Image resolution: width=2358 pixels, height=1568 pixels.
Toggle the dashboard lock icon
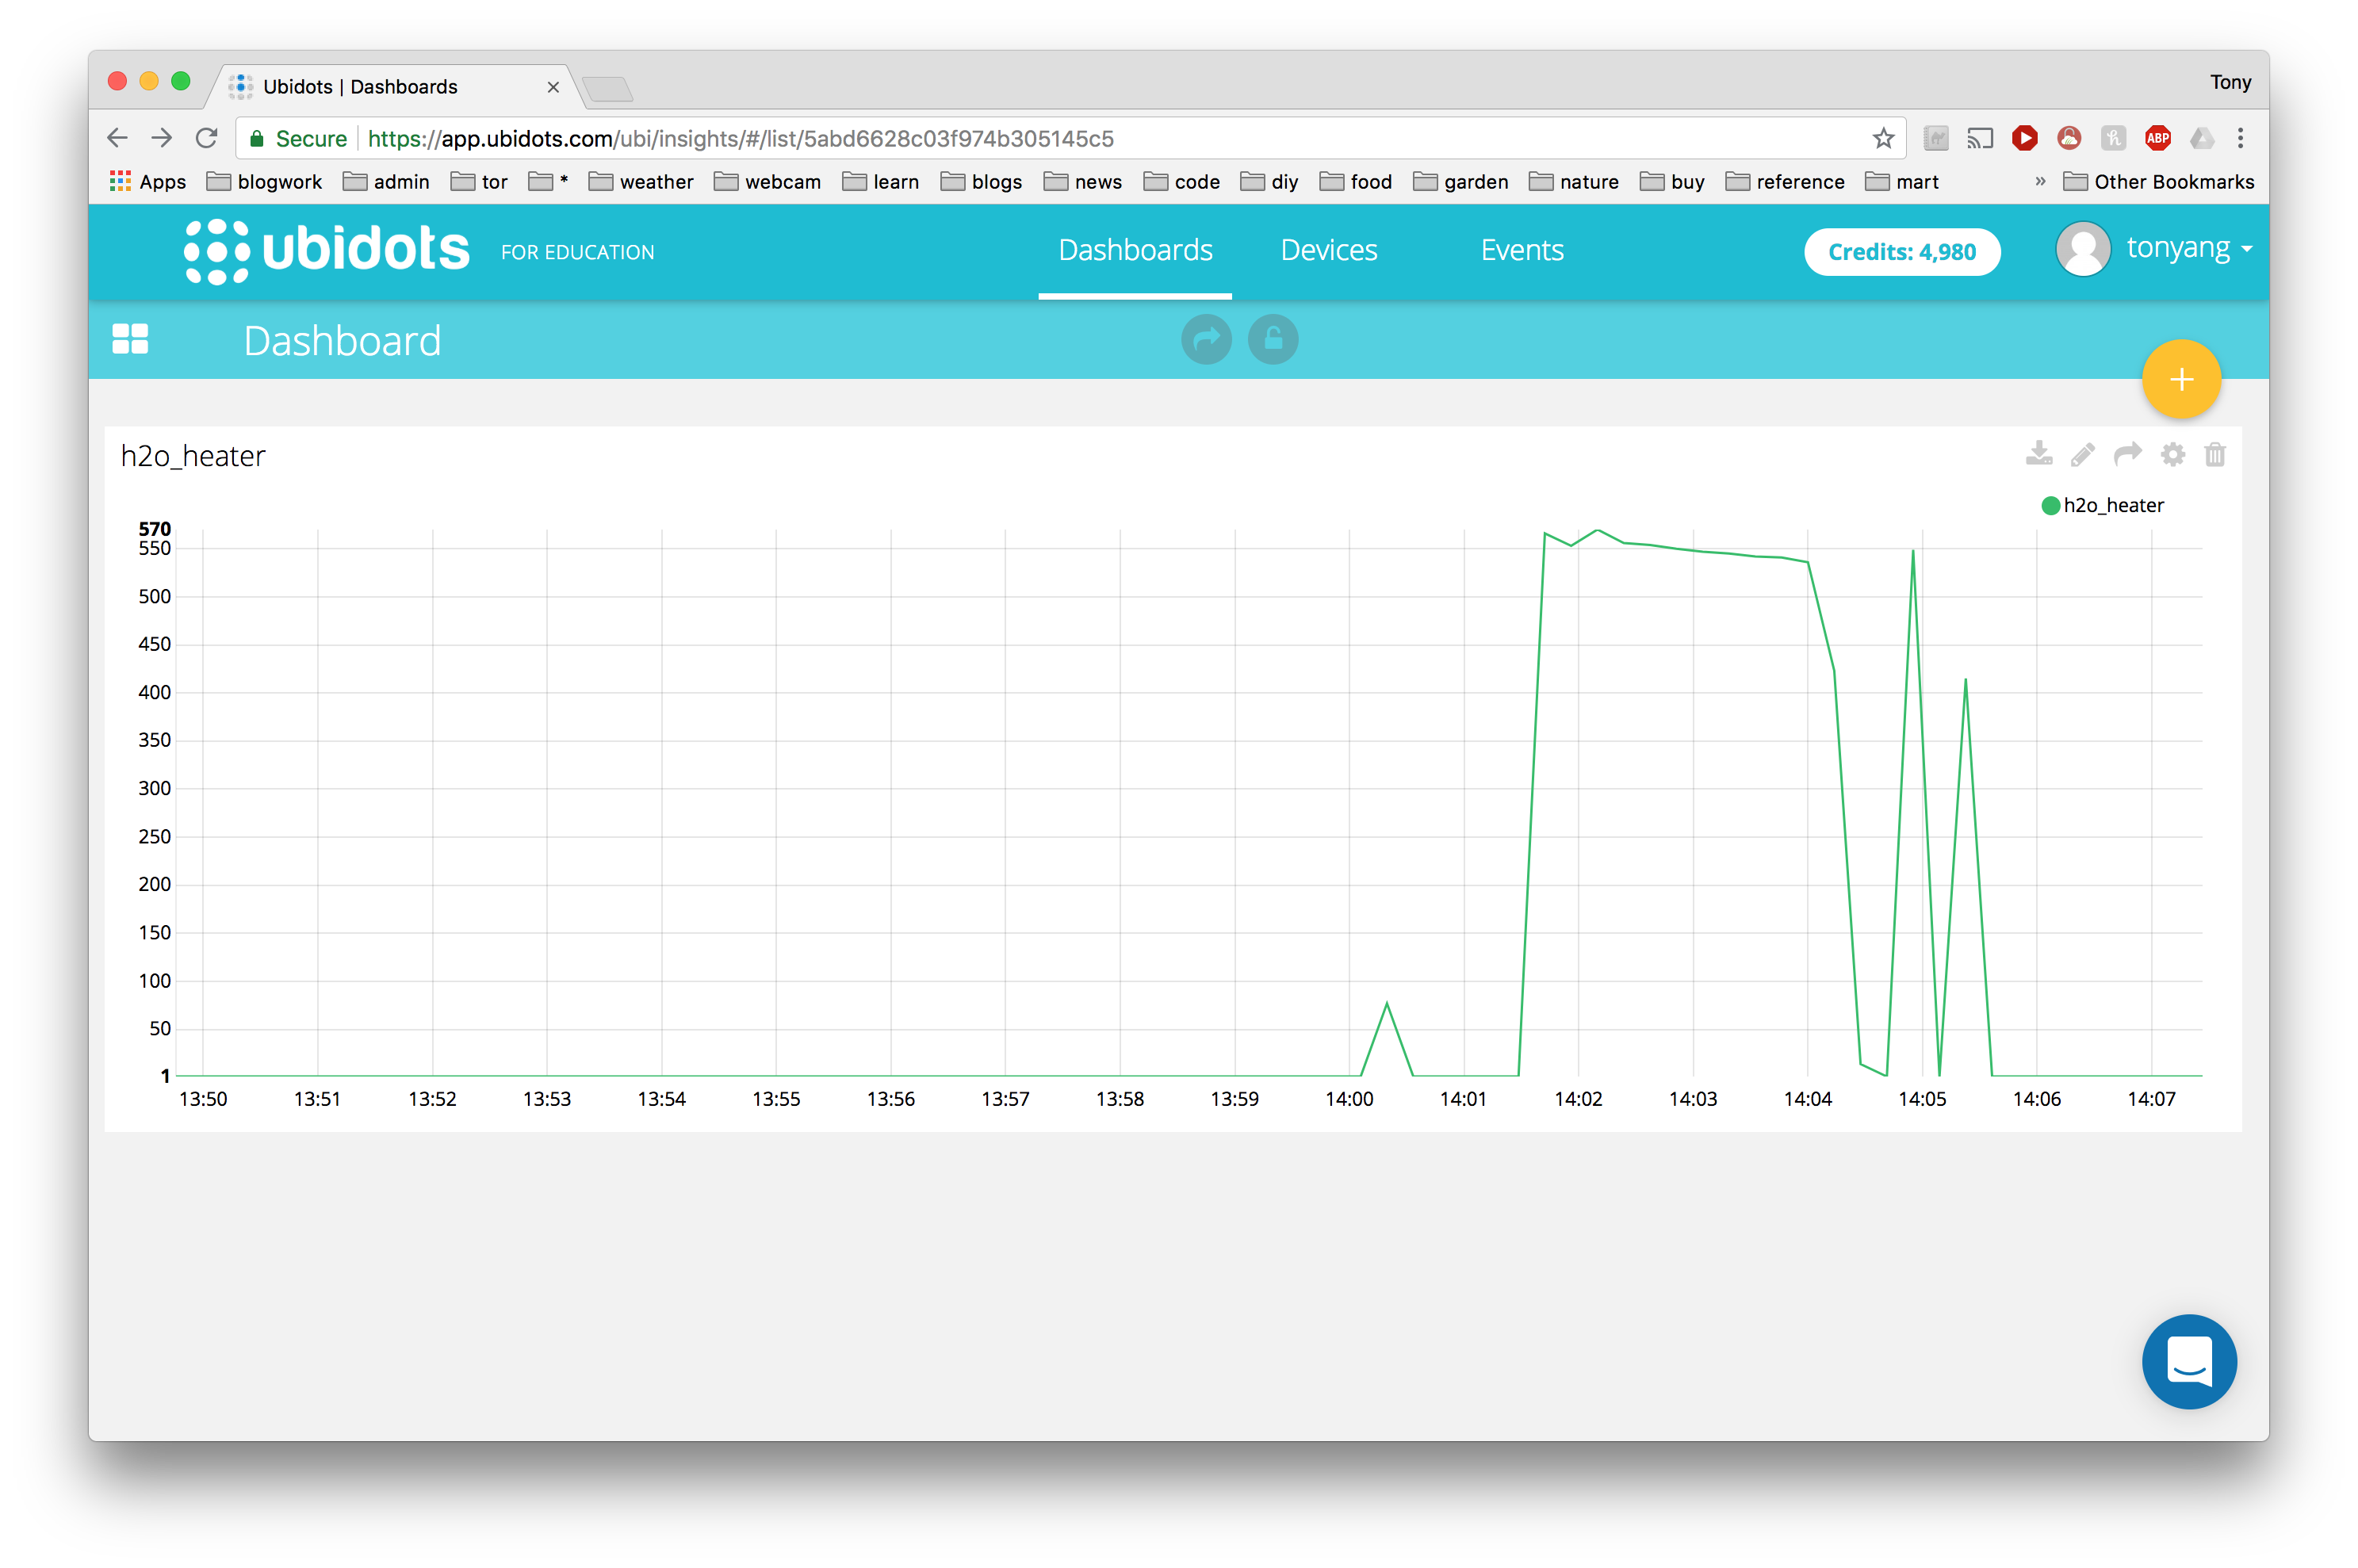[x=1273, y=340]
